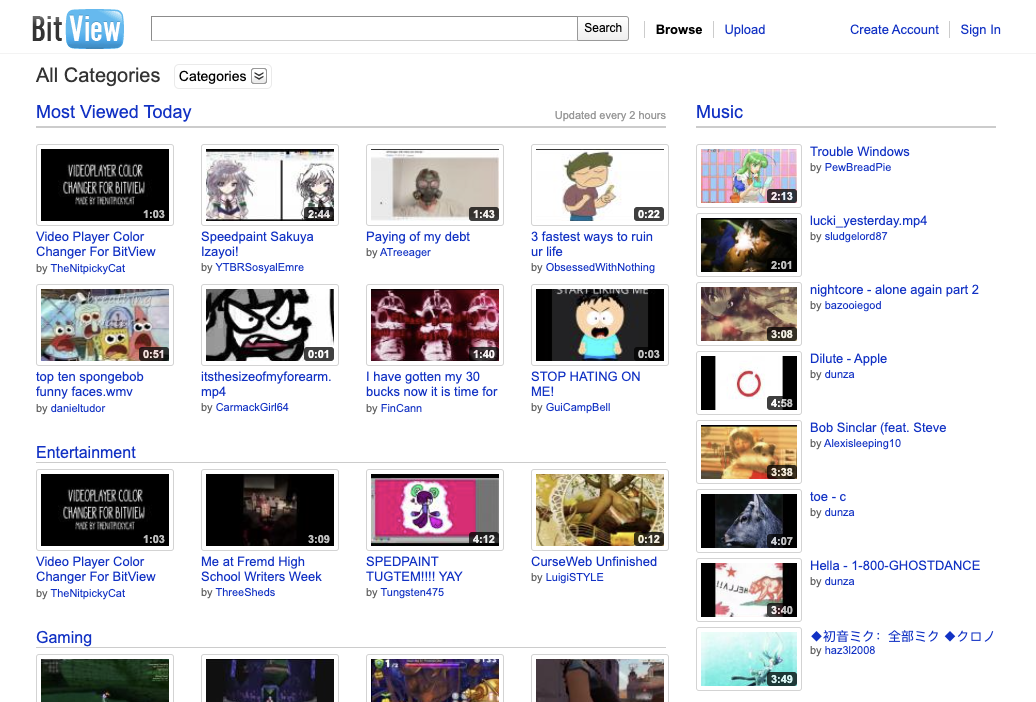
Task: Click the Search button
Action: 603,28
